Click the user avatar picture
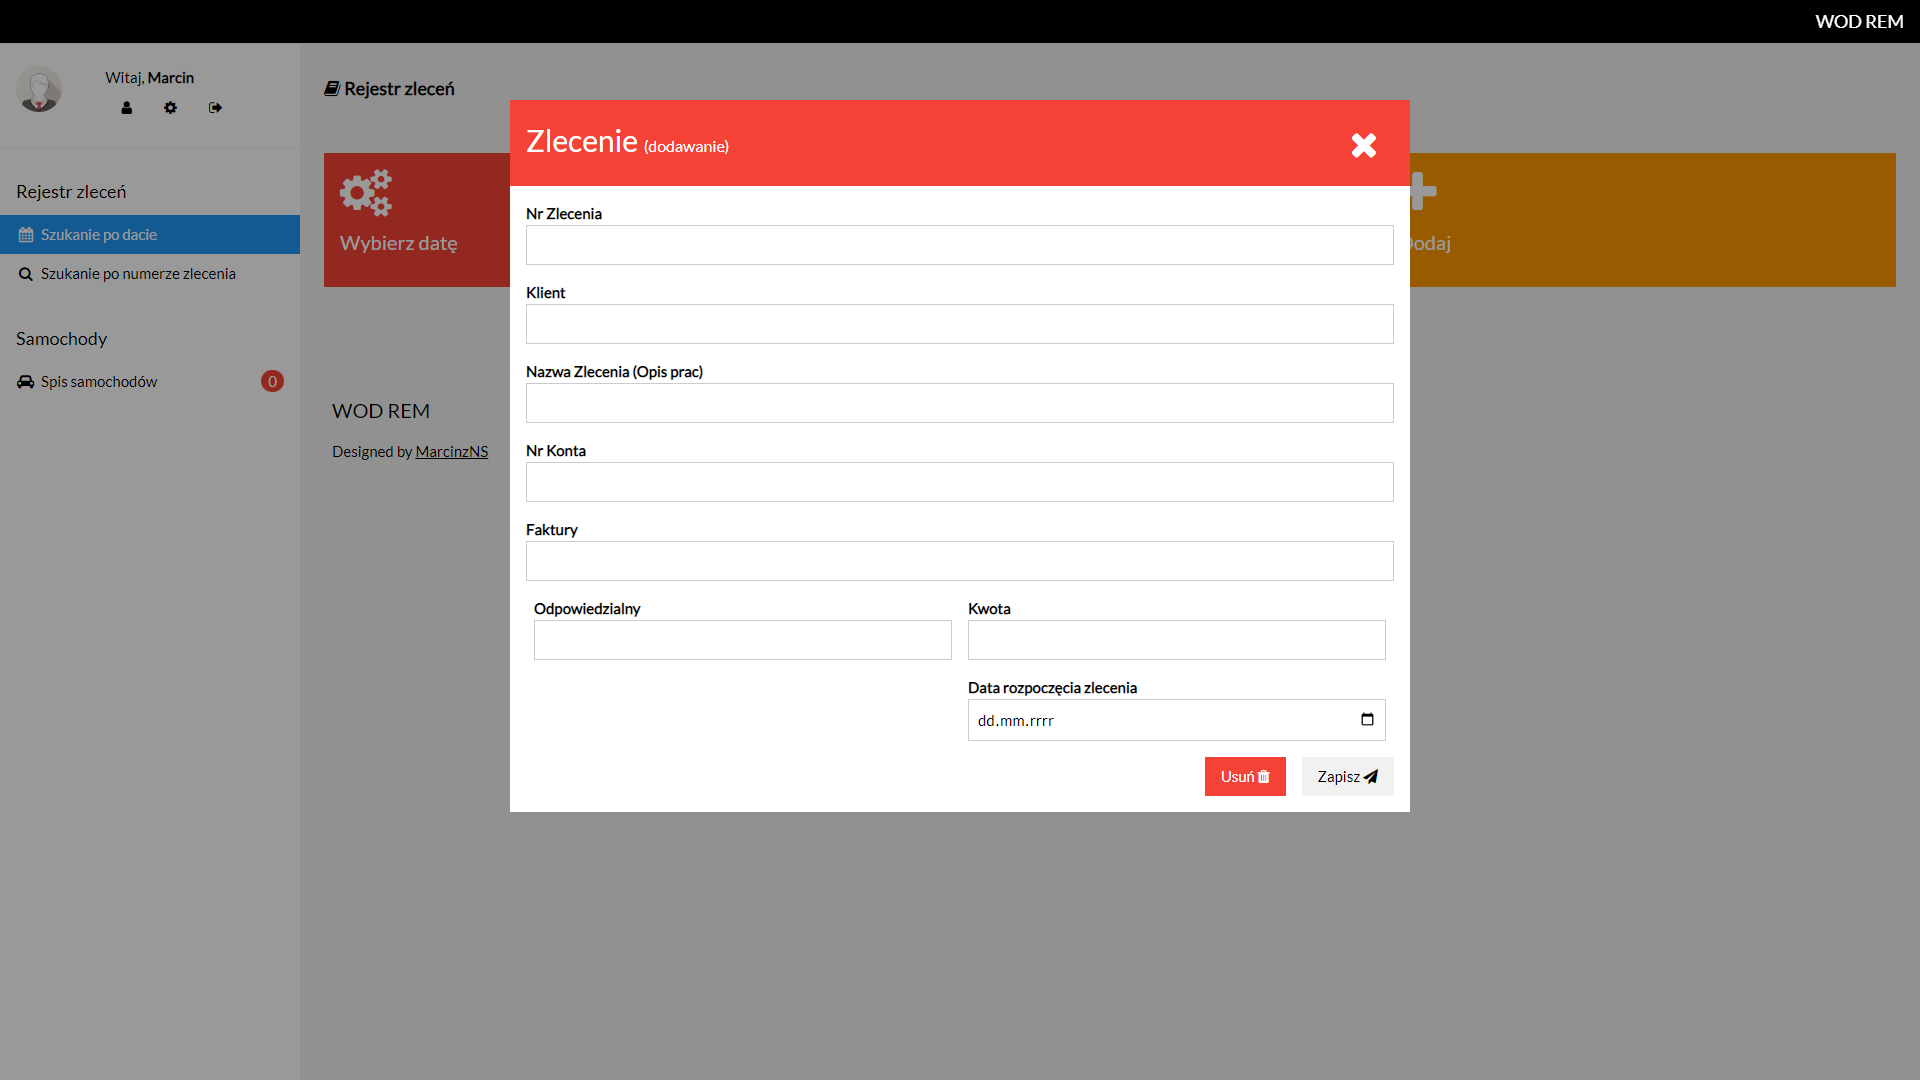Image resolution: width=1920 pixels, height=1080 pixels. (39, 90)
